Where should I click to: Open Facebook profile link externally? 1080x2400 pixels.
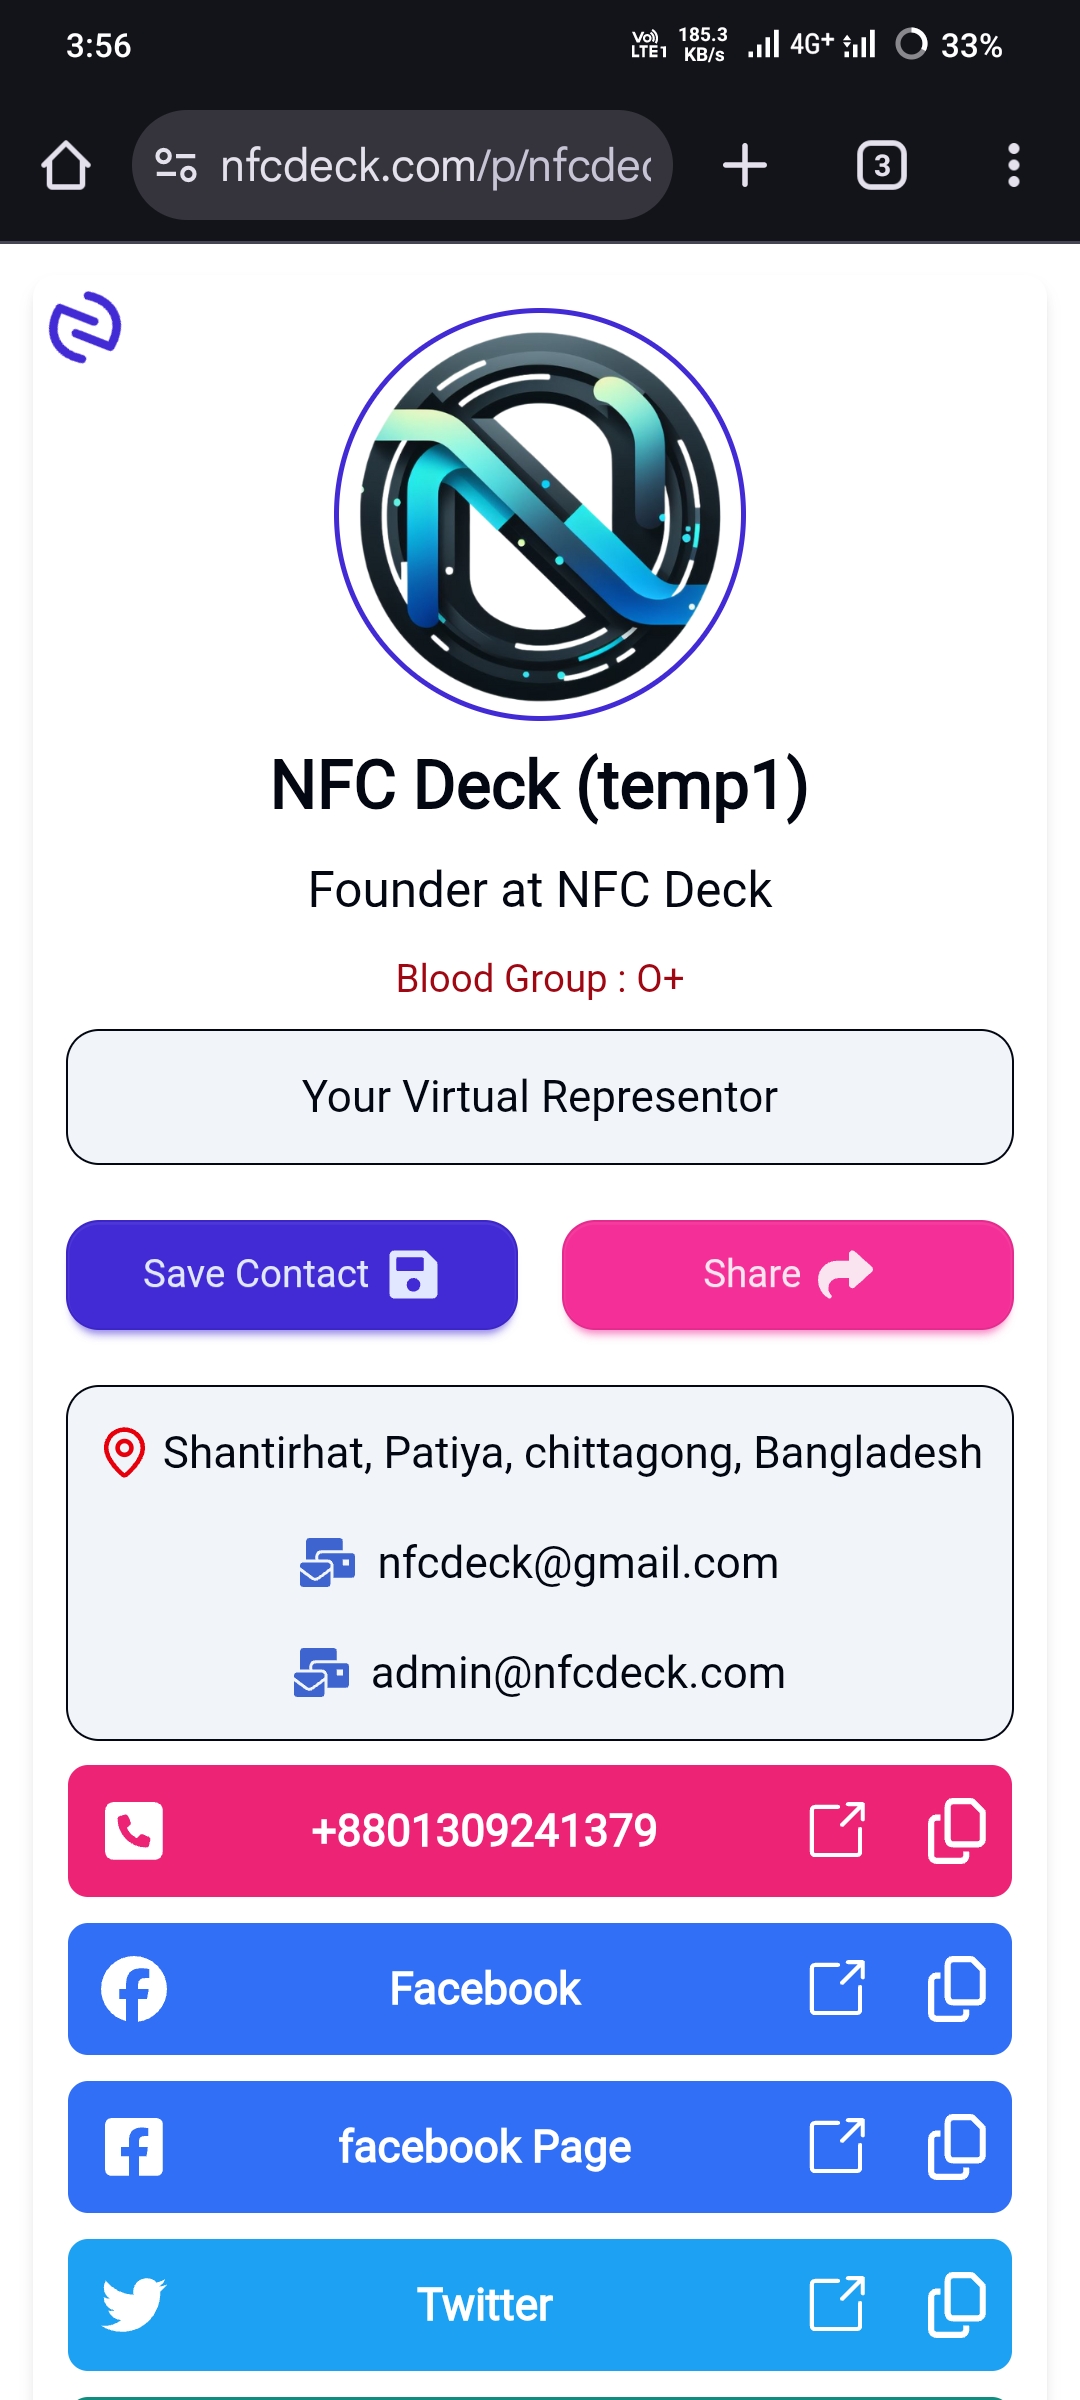[x=837, y=1988]
